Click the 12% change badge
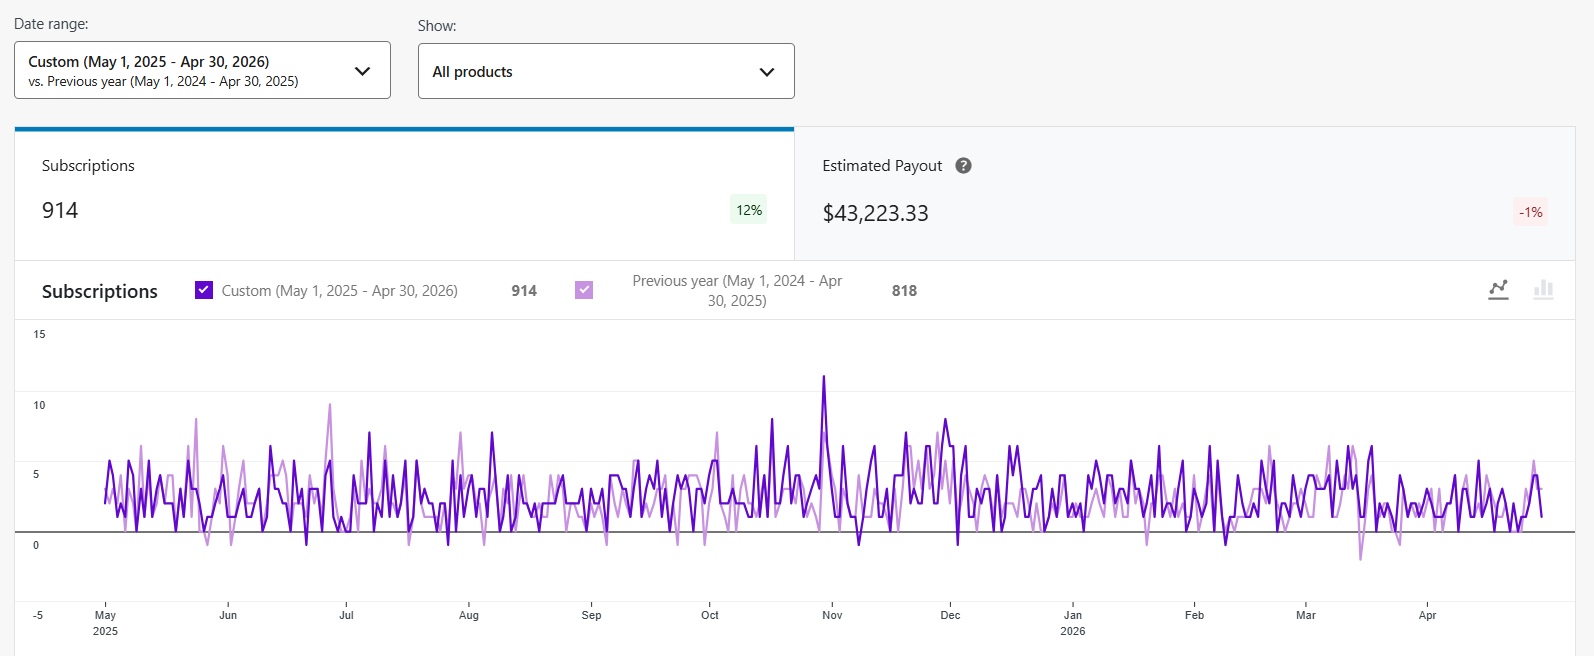Image resolution: width=1594 pixels, height=656 pixels. point(749,210)
